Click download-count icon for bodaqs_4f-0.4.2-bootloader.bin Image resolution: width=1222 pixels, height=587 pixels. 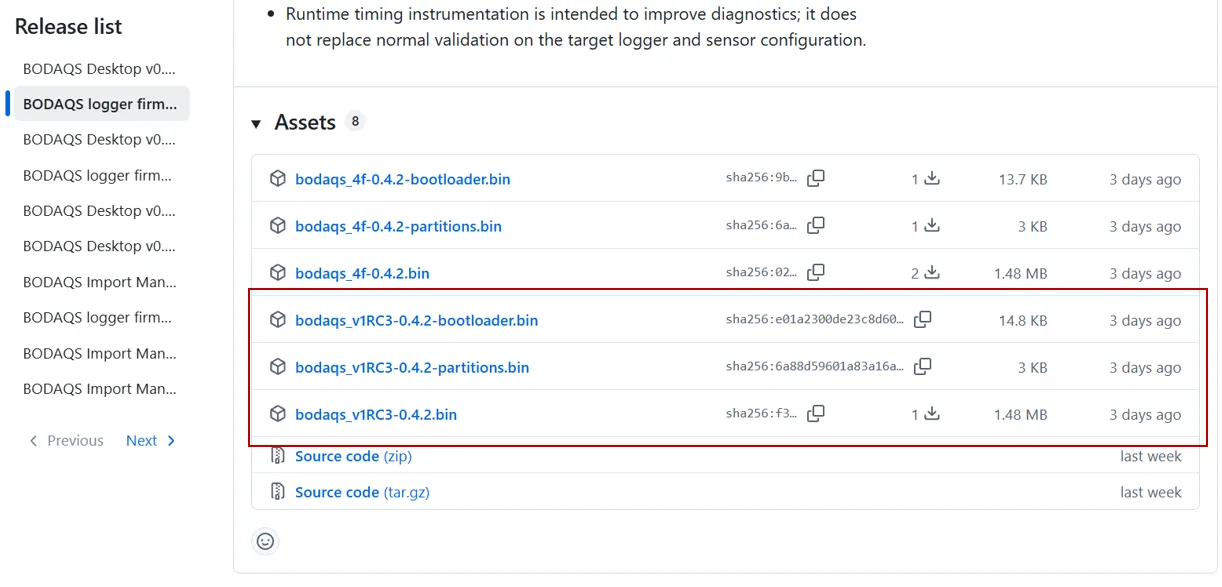pyautogui.click(x=932, y=179)
